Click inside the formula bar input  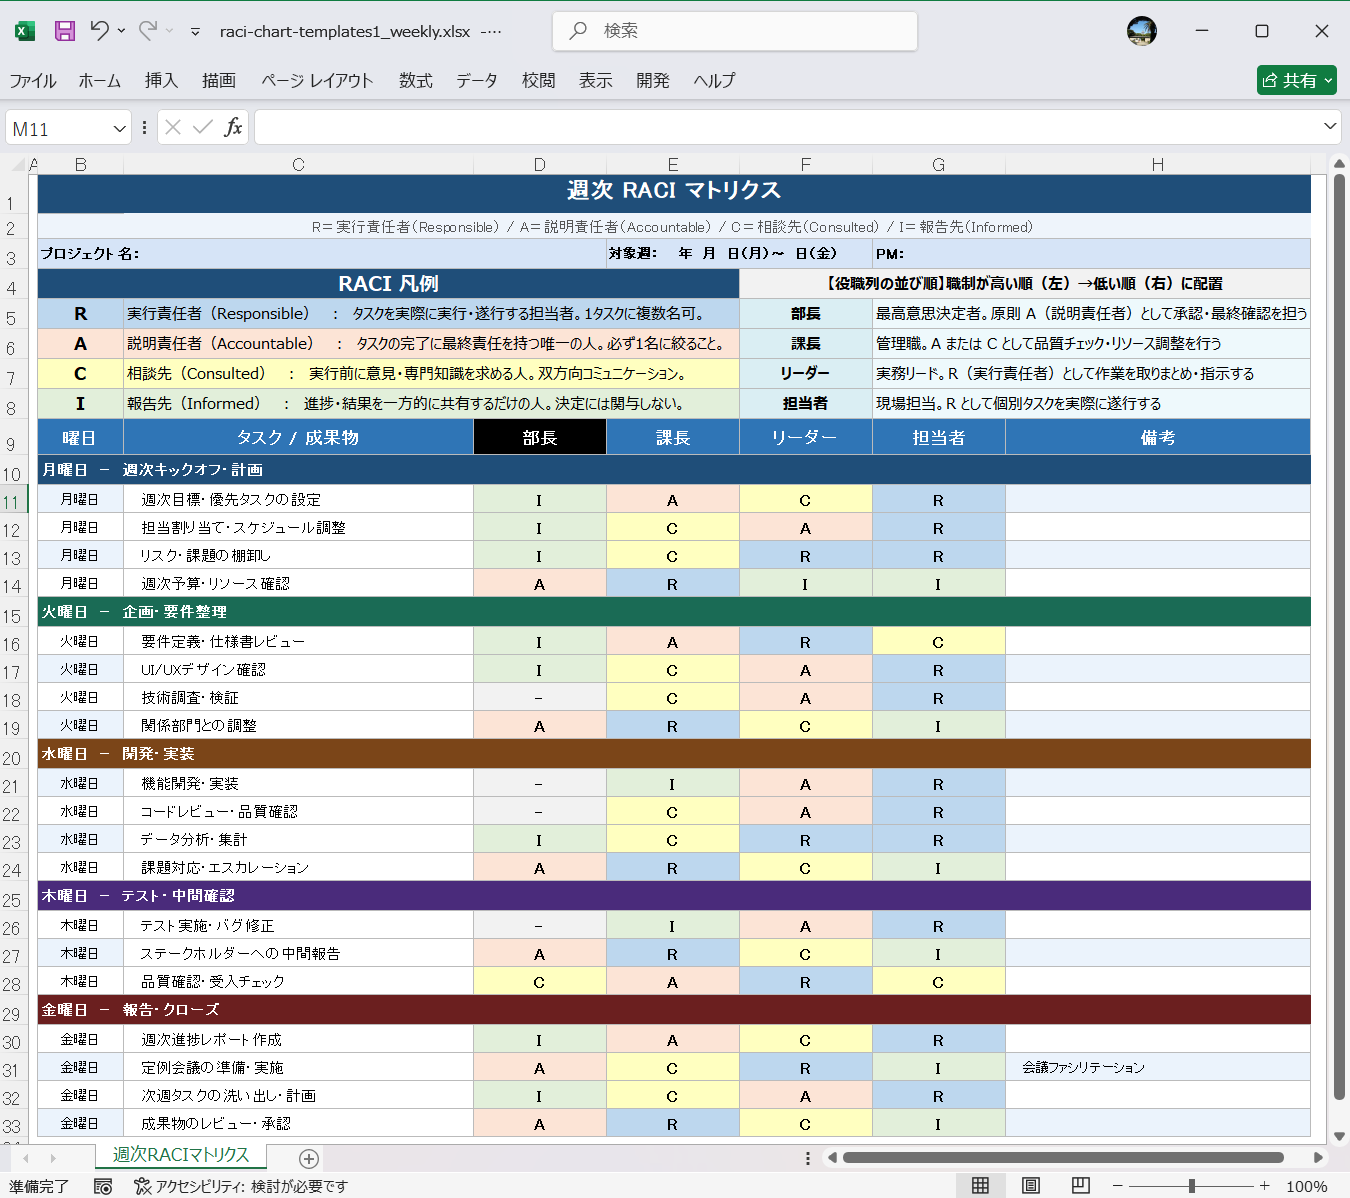point(787,127)
